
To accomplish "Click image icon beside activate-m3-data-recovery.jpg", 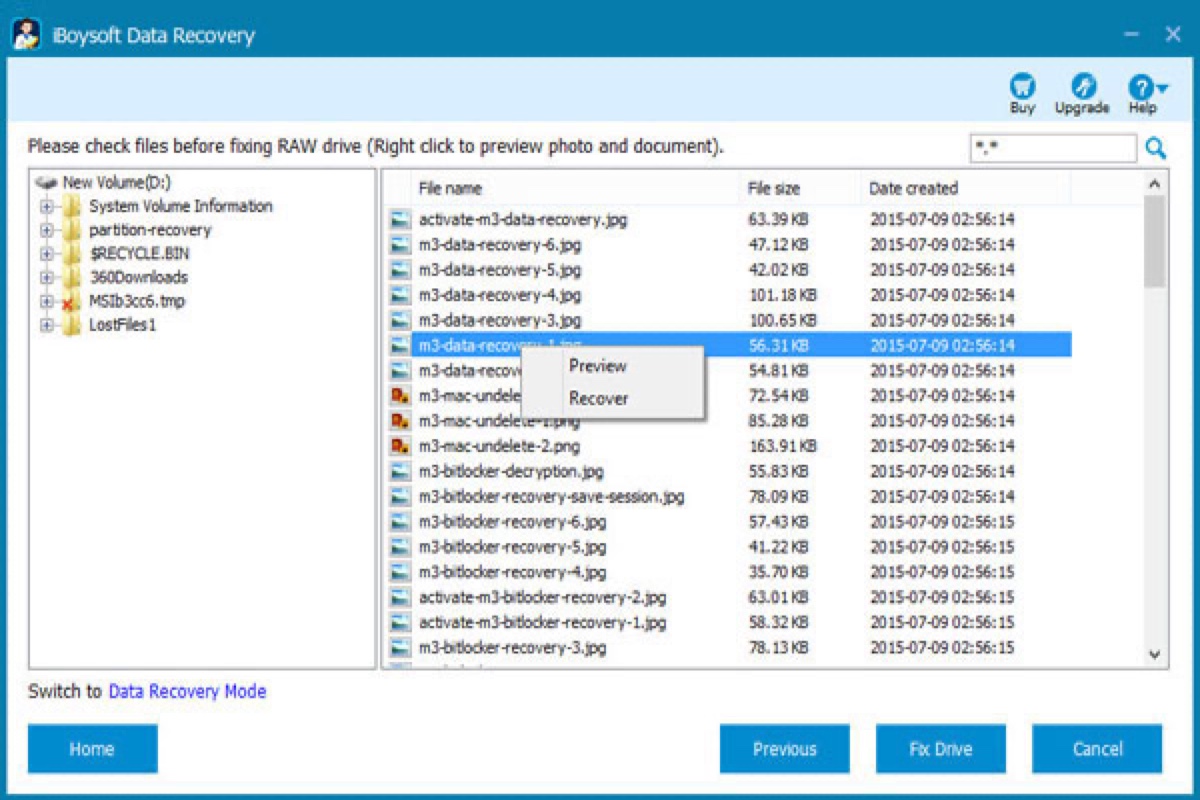I will click(400, 219).
